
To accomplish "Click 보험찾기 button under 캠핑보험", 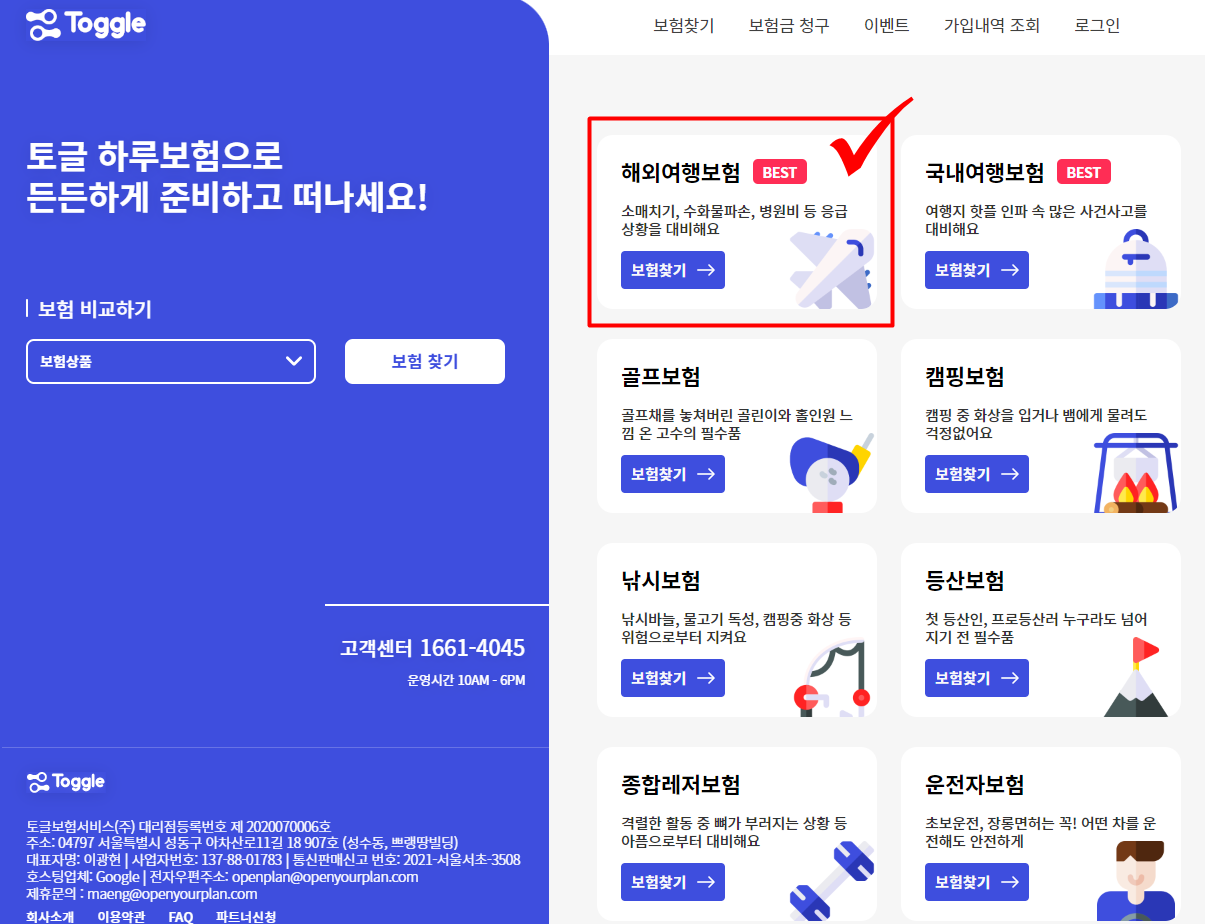I will tap(977, 474).
